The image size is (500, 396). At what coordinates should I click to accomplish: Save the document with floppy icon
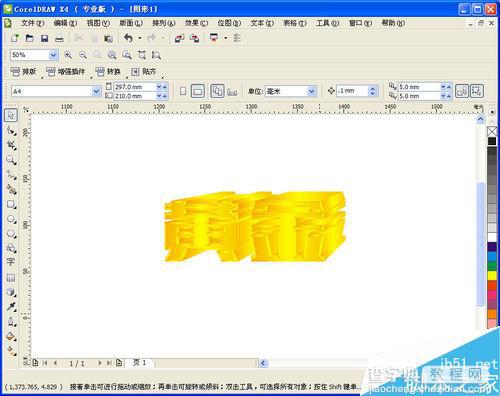click(x=44, y=38)
